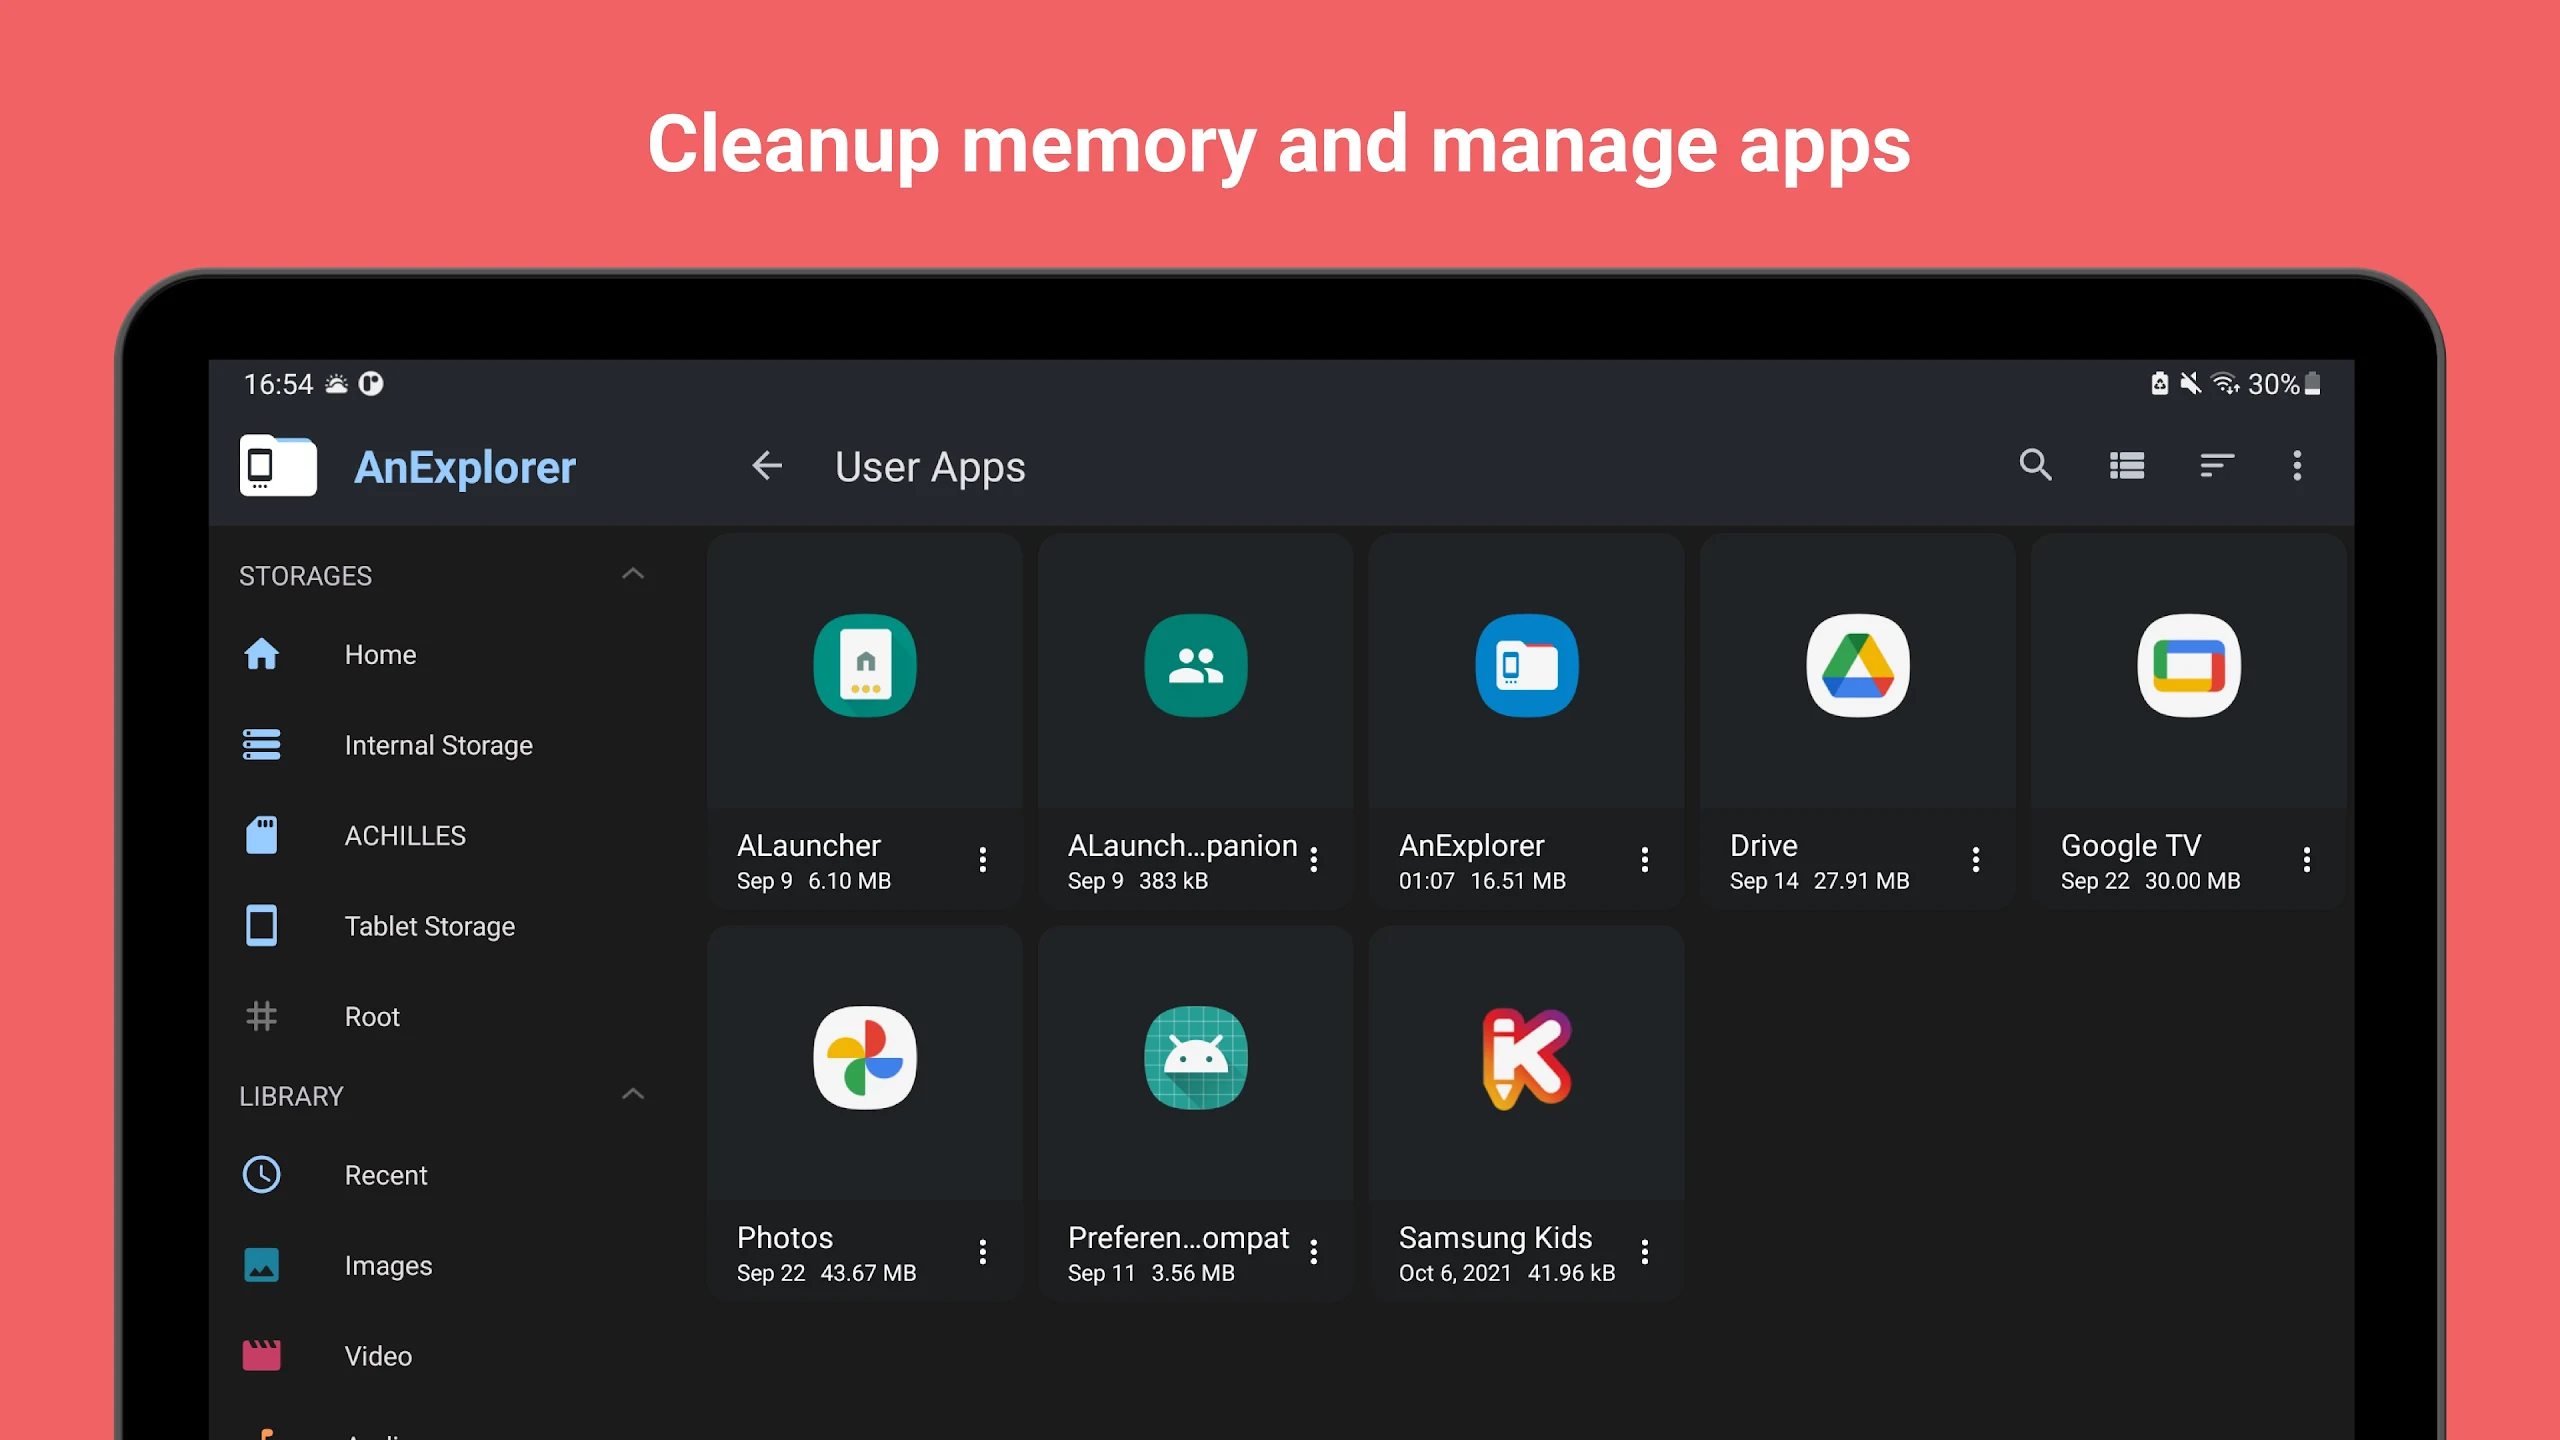
Task: Open the sort options icon
Action: (x=2217, y=465)
